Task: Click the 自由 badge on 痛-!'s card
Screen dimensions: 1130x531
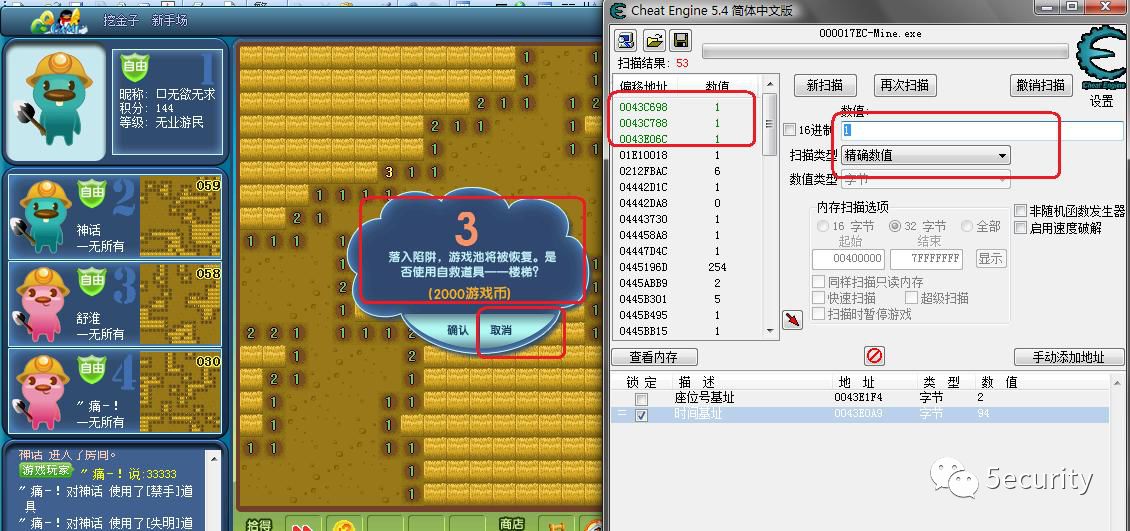Action: 92,370
